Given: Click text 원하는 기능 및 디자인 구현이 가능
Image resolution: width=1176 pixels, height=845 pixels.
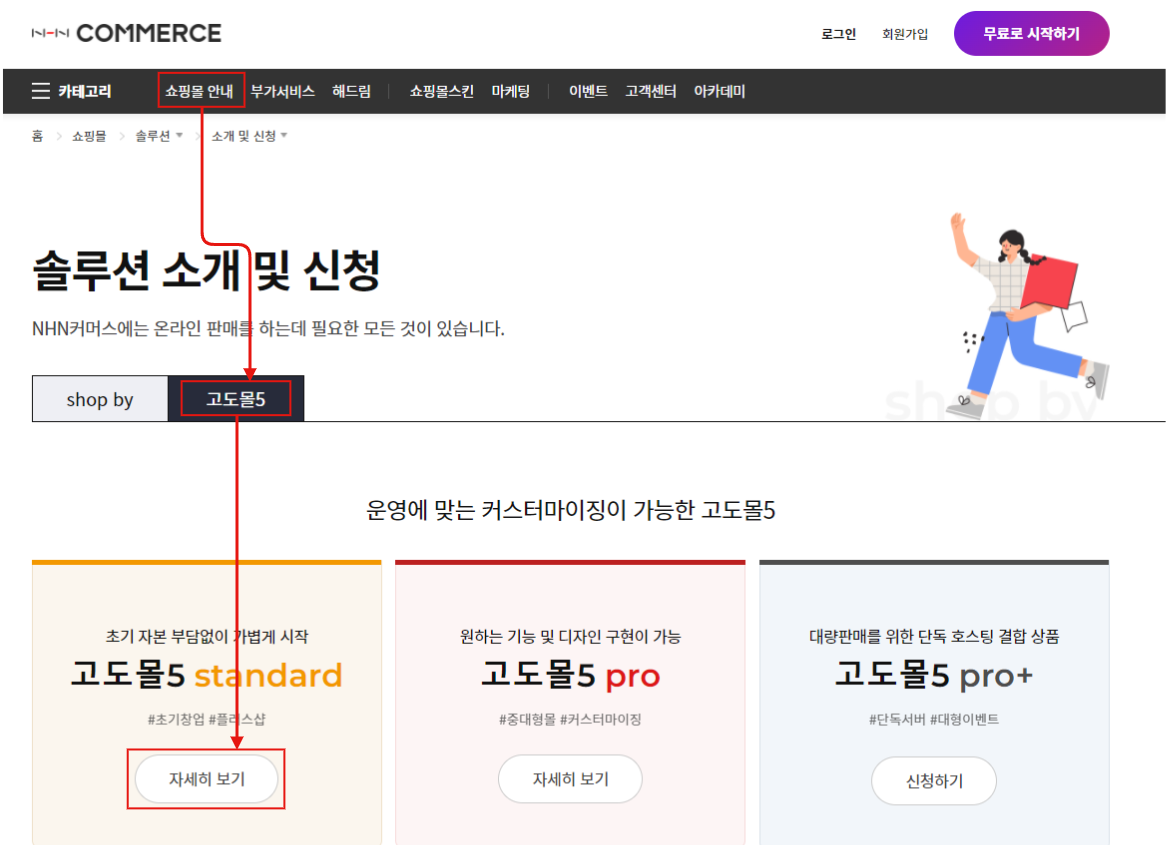Looking at the screenshot, I should pos(570,637).
